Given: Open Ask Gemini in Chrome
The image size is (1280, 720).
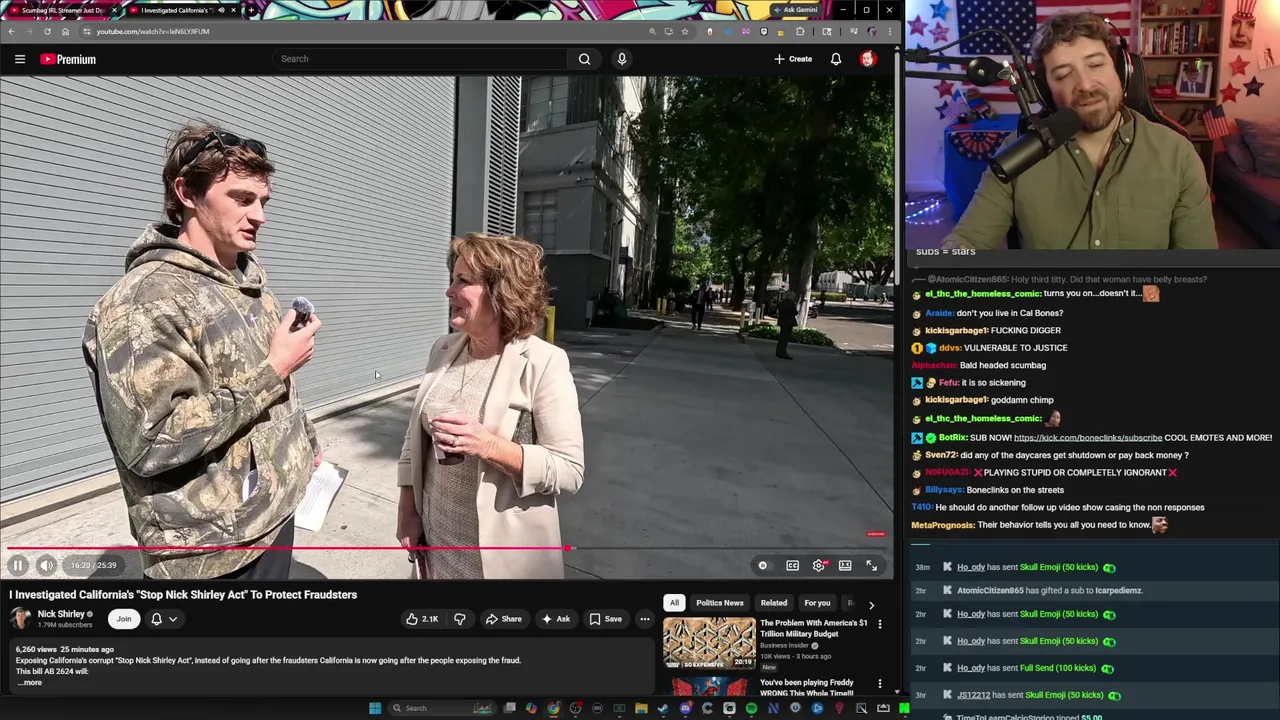Looking at the screenshot, I should point(797,10).
